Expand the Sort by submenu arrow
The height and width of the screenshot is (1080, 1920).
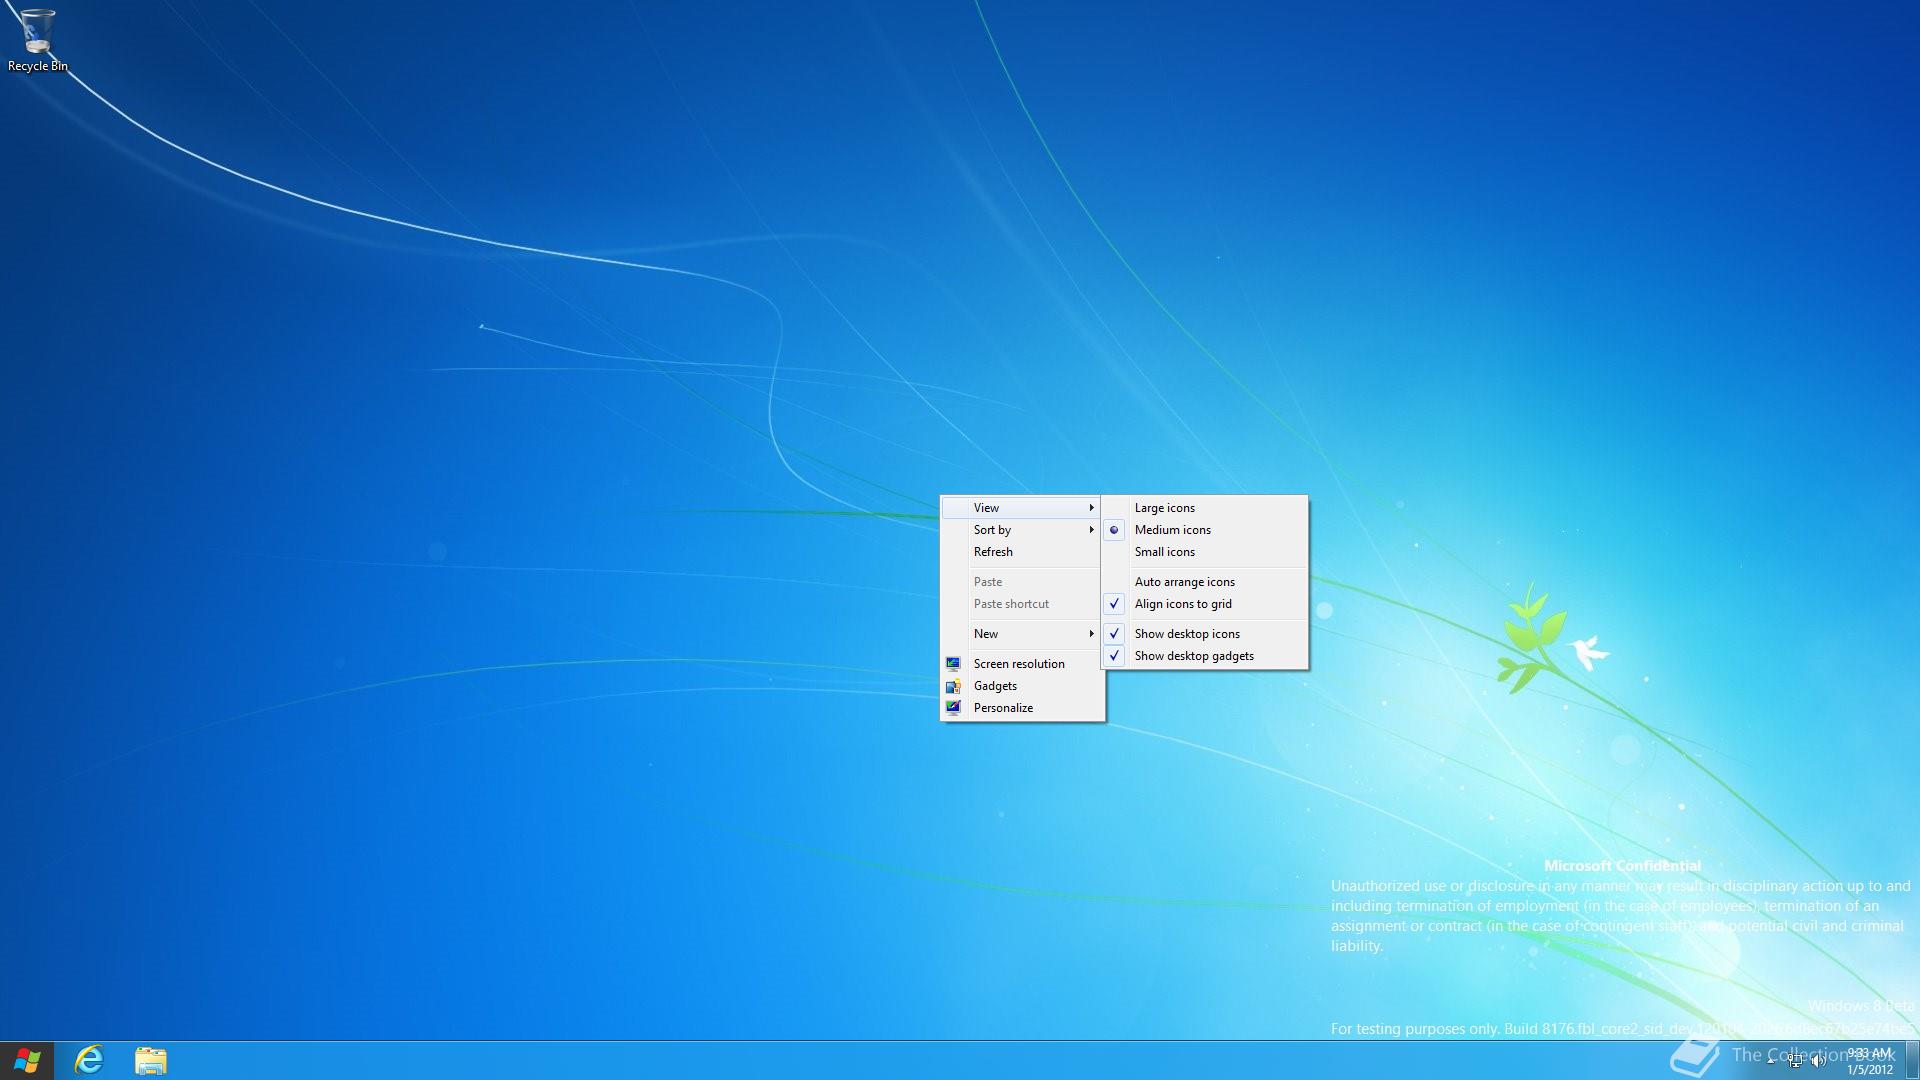[x=1091, y=530]
